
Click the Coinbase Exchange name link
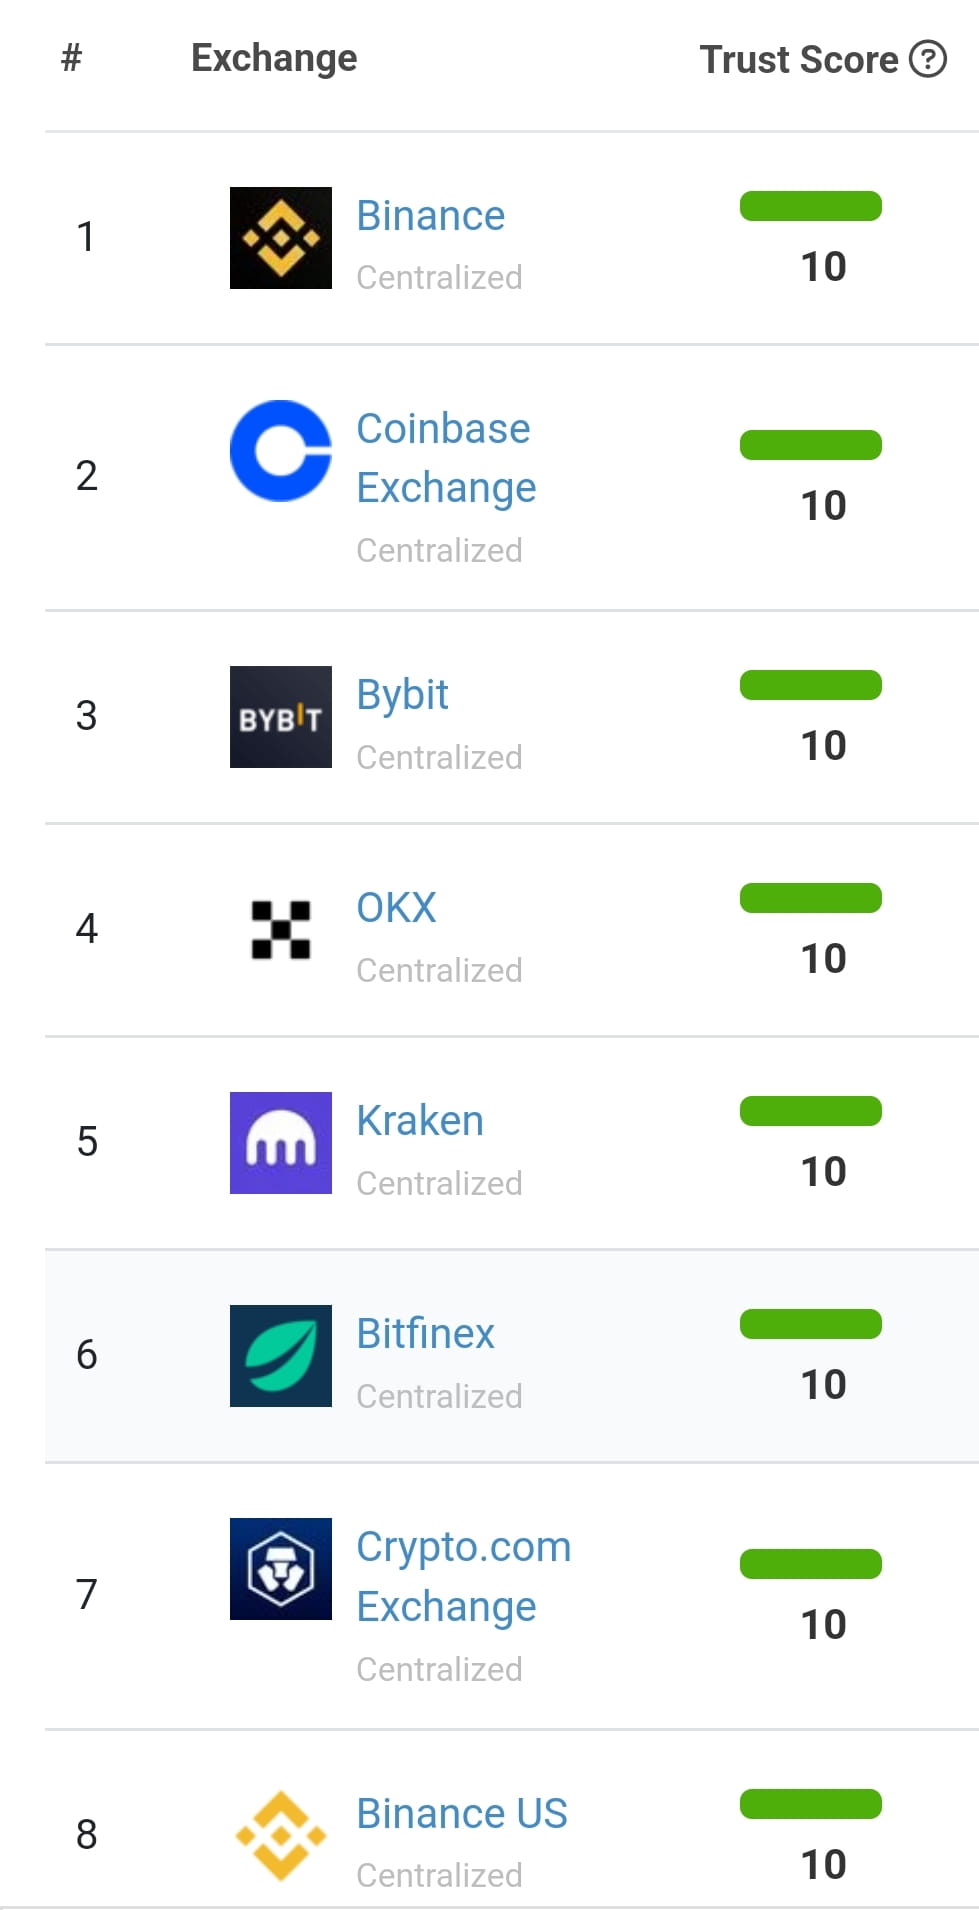(446, 458)
